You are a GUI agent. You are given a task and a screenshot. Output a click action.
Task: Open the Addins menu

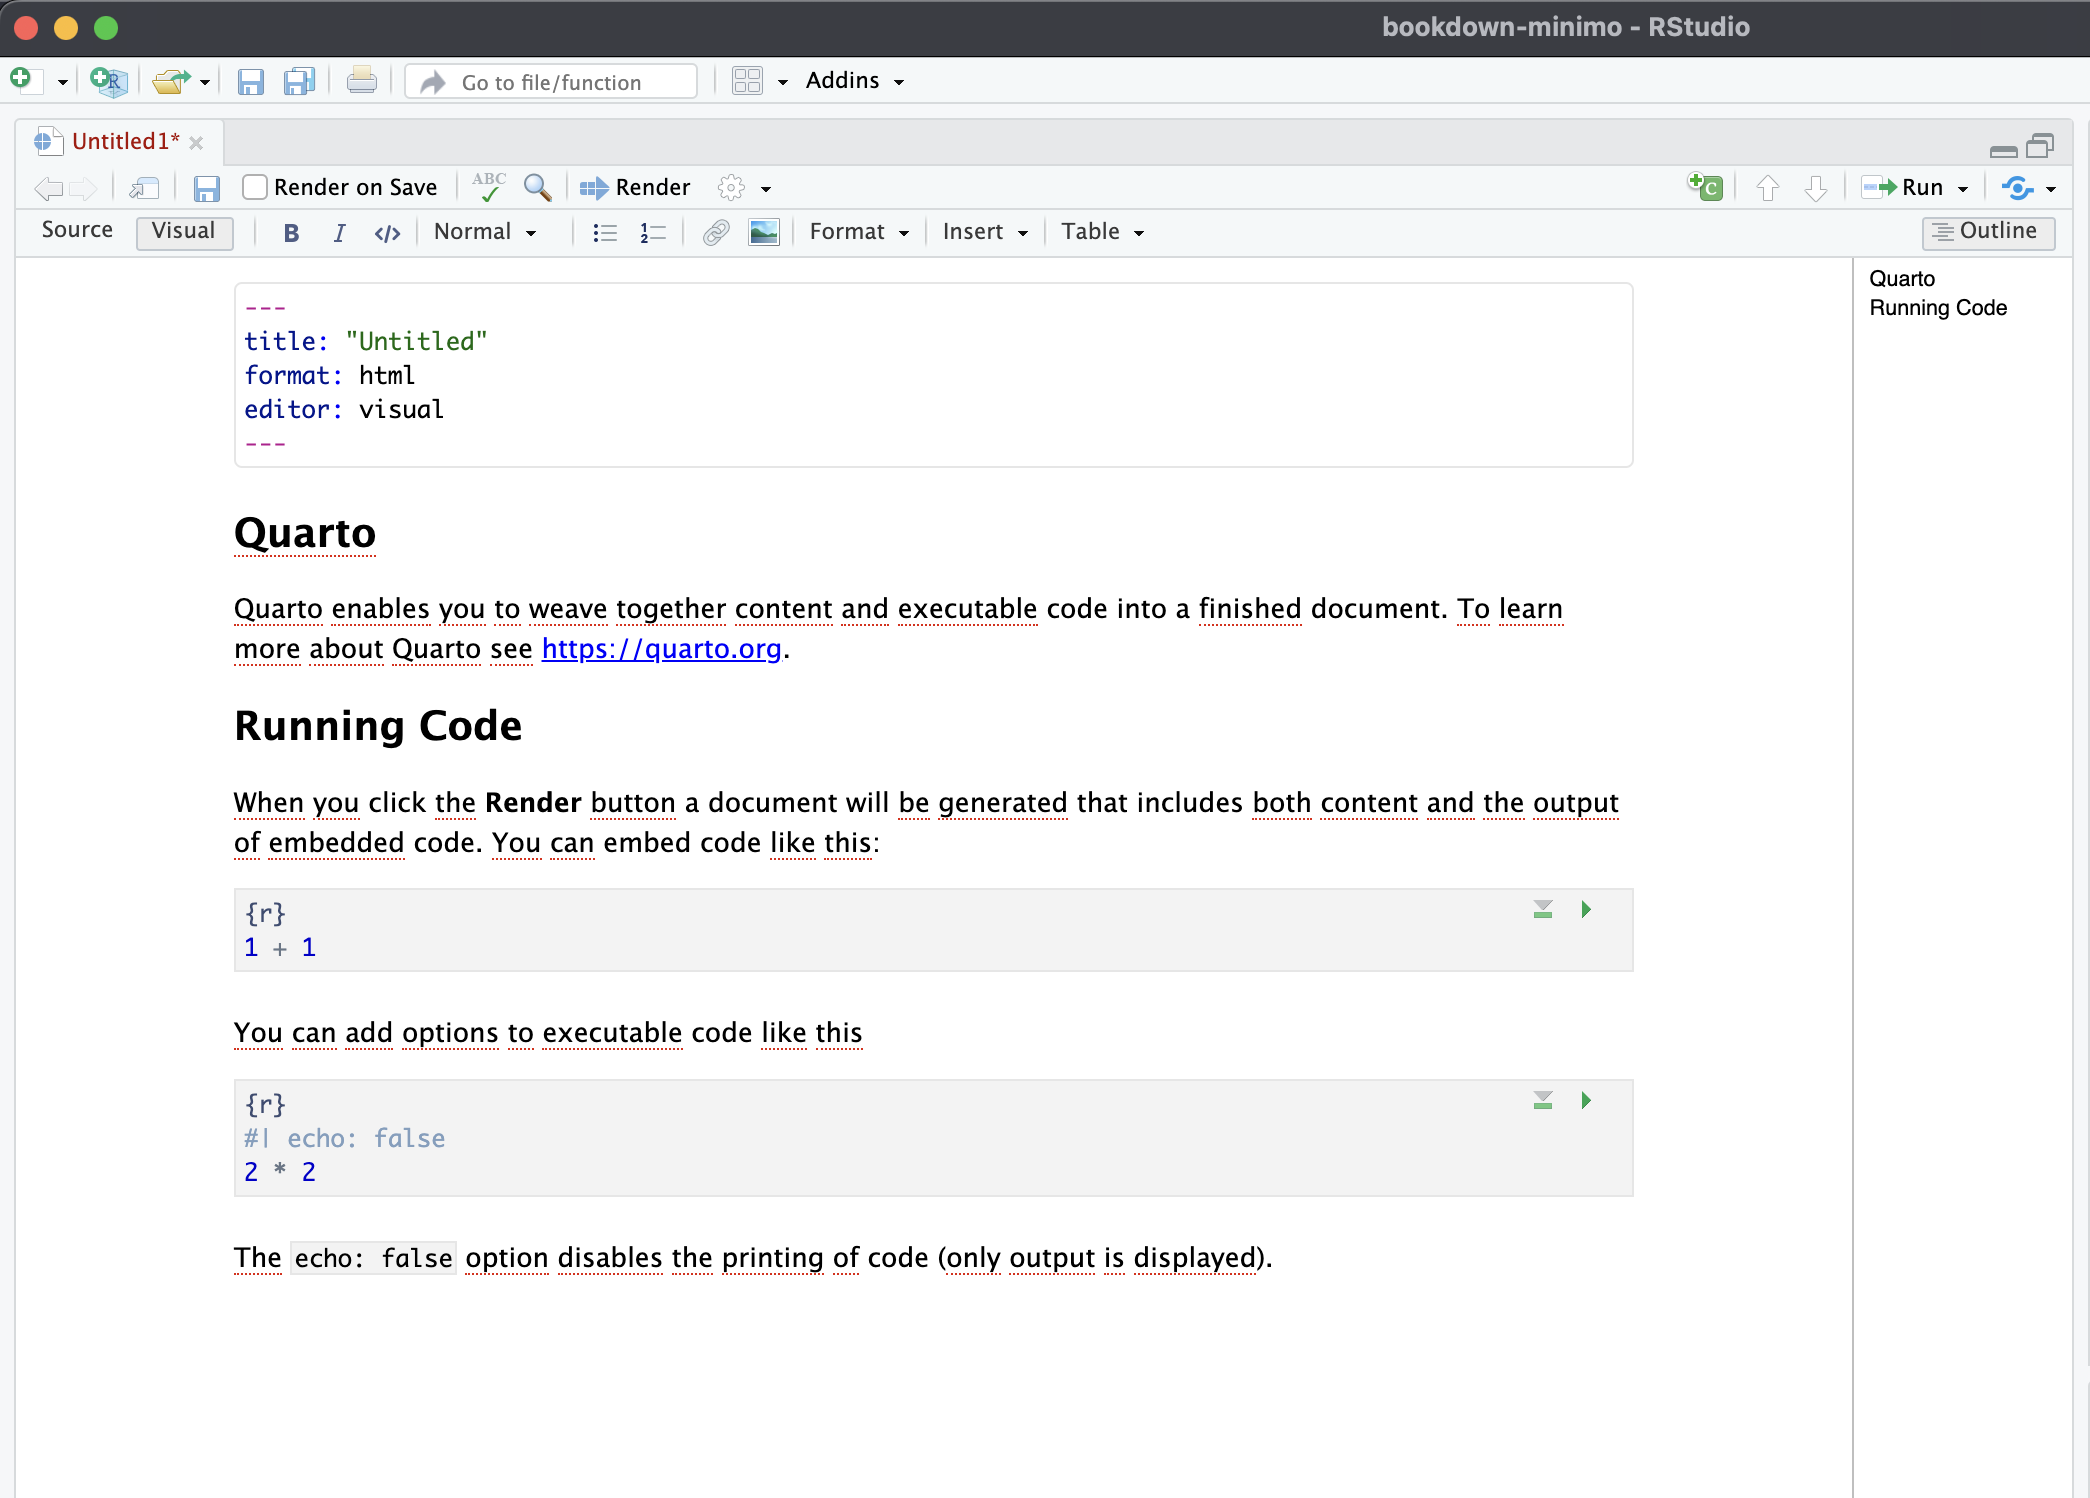(x=855, y=81)
